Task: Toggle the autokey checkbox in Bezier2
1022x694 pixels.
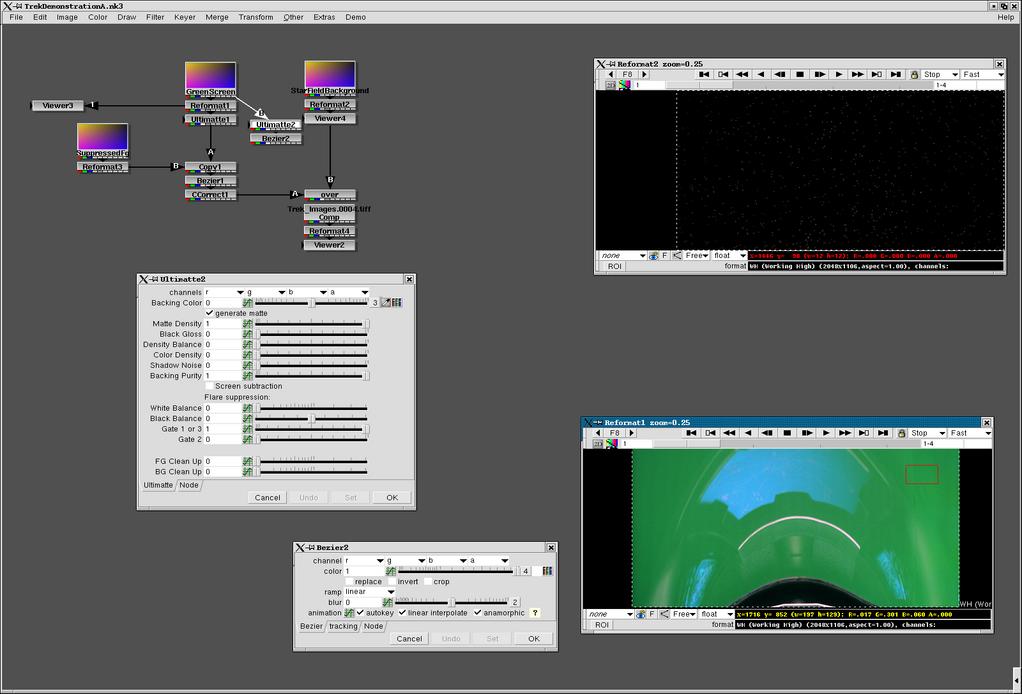Action: [361, 613]
